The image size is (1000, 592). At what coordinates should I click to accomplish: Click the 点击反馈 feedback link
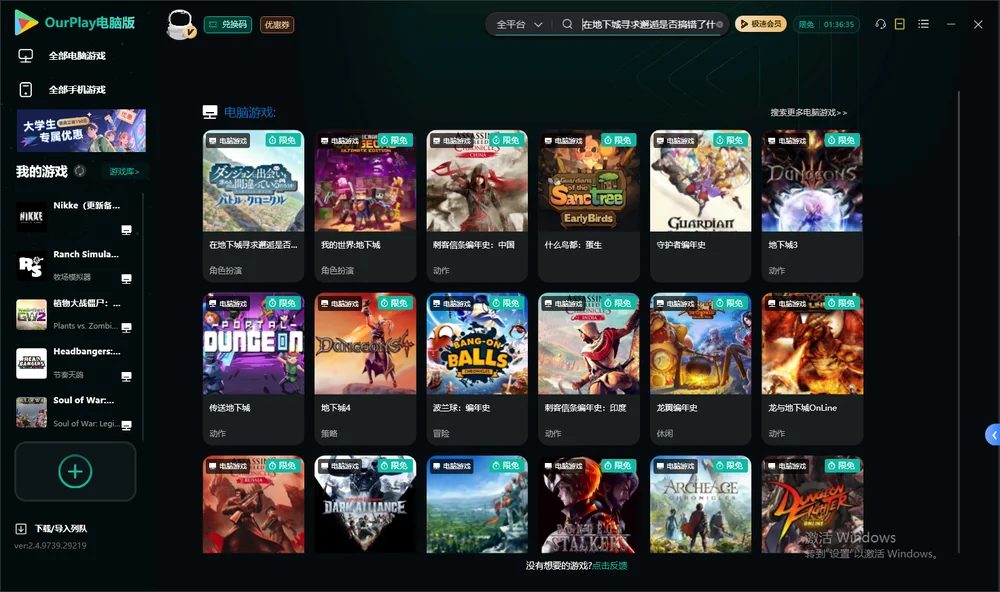(610, 565)
